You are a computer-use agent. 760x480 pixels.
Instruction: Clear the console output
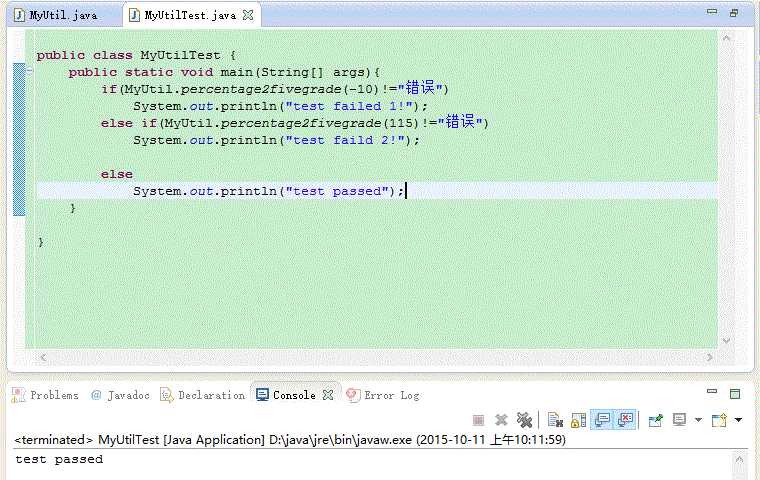555,420
